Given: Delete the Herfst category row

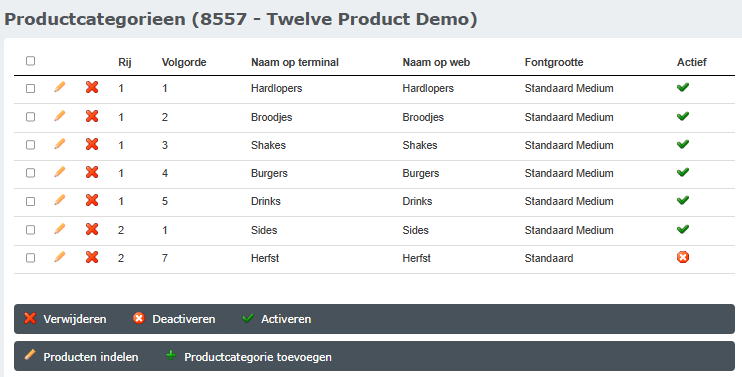Looking at the screenshot, I should pyautogui.click(x=92, y=257).
